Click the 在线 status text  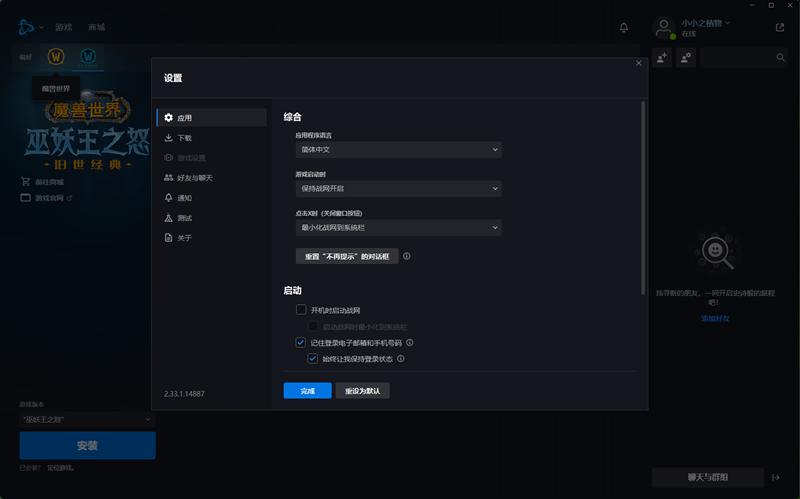click(x=689, y=34)
